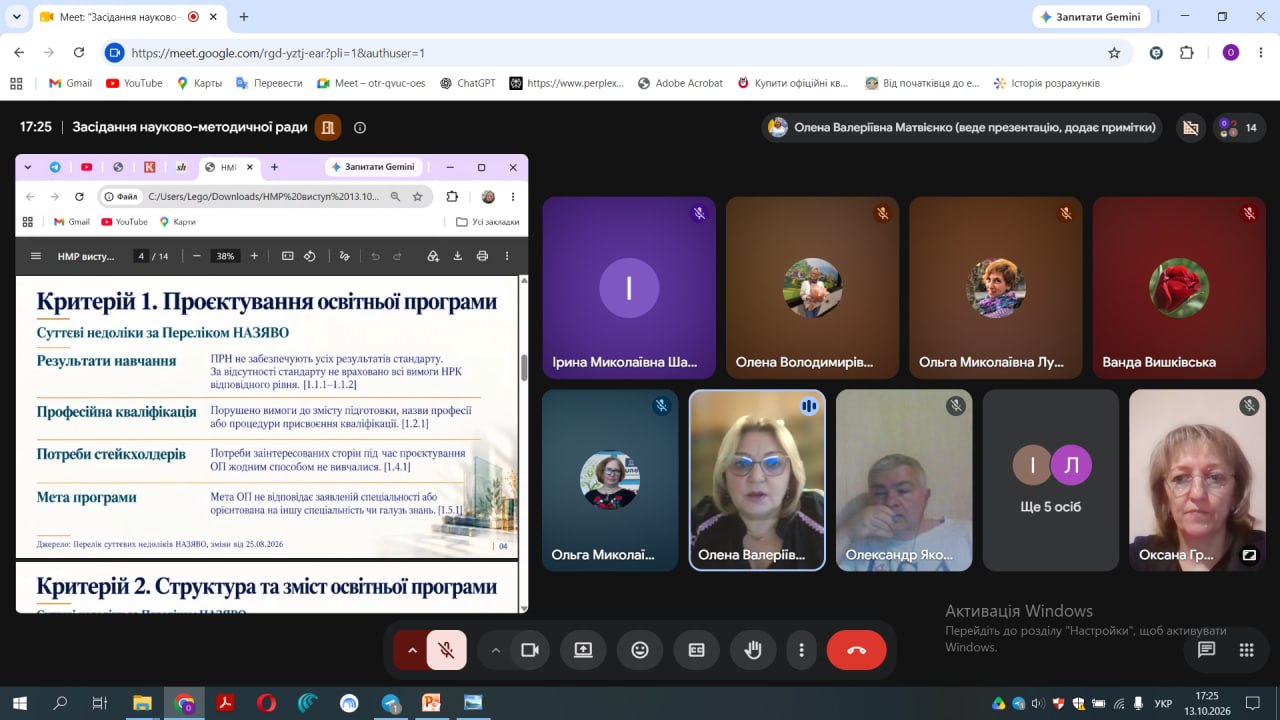
Task: Click the "Запитати Gemini" button
Action: tap(1091, 17)
